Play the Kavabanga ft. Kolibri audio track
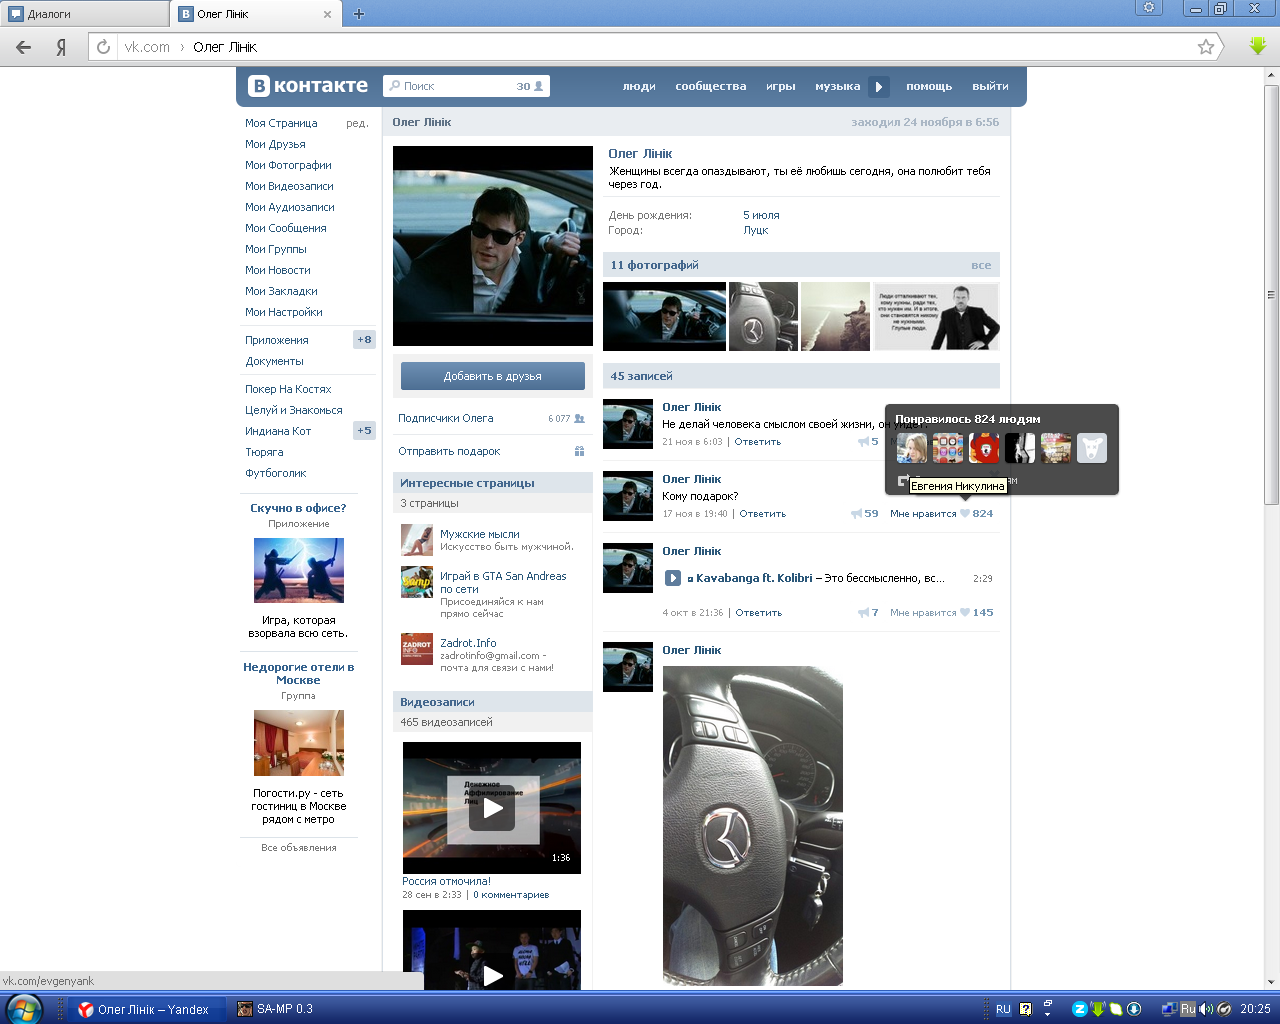Viewport: 1280px width, 1024px height. pos(673,578)
